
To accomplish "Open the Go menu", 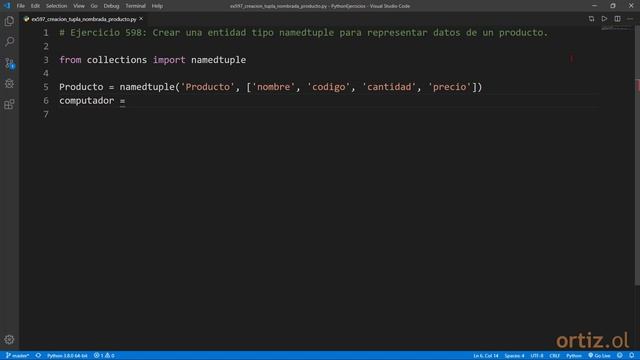I will click(94, 6).
